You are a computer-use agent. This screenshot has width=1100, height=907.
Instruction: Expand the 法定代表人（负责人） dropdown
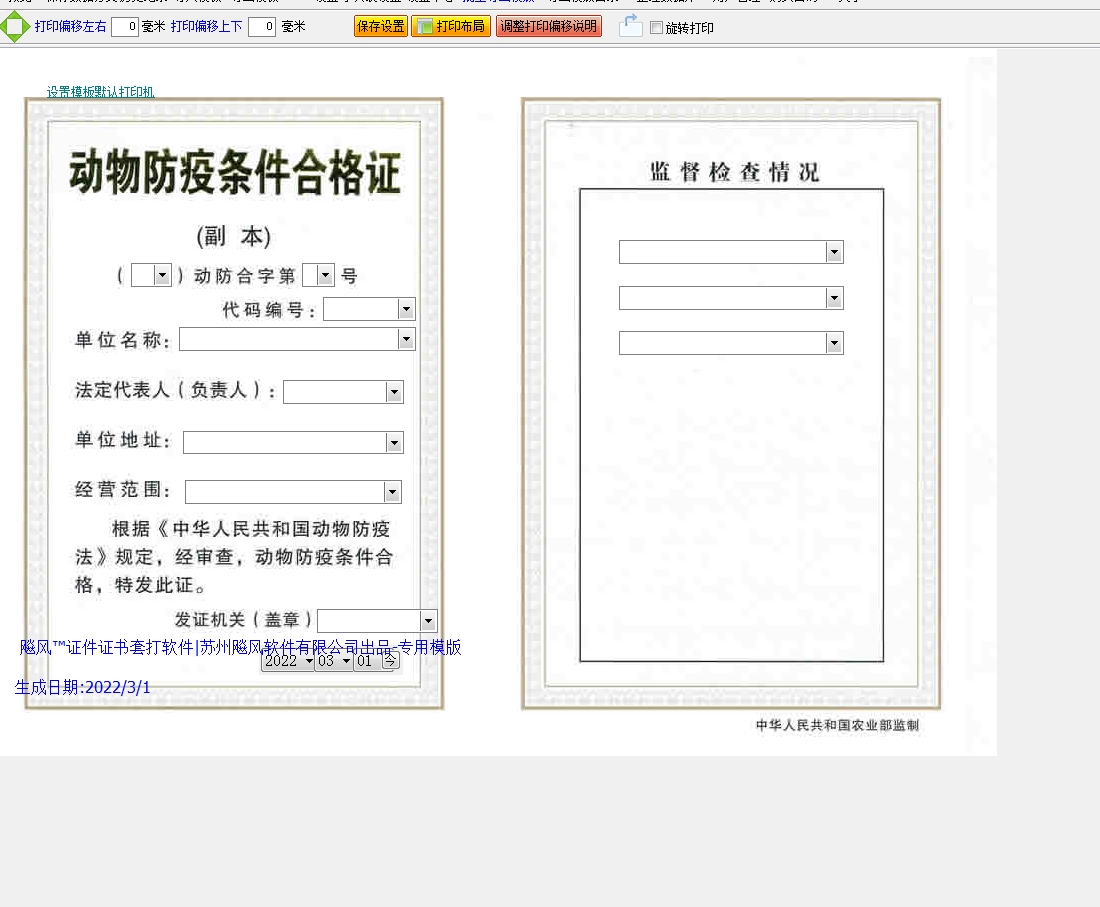(394, 392)
